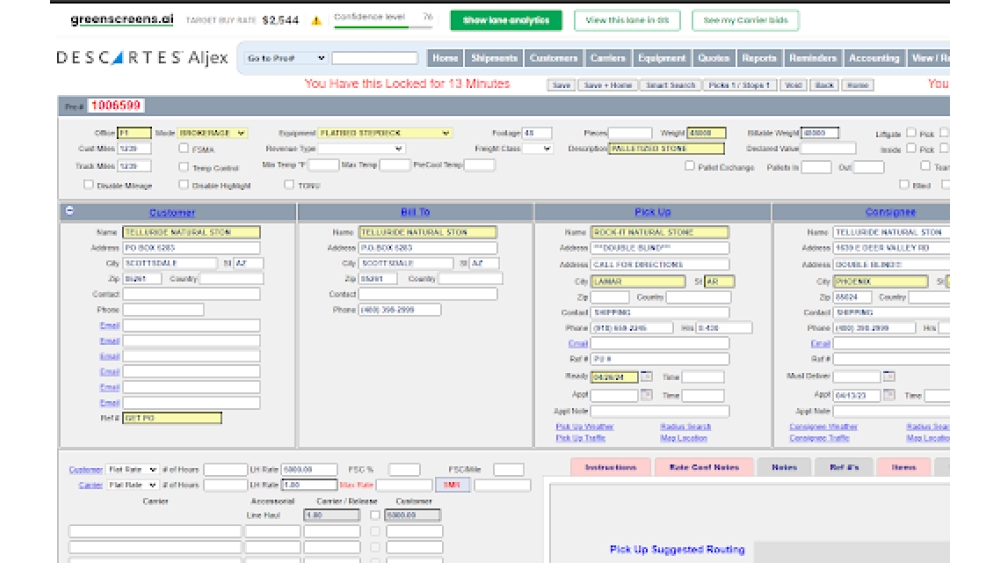This screenshot has height=563, width=1000.
Task: Open the Equipment dropdown showing Flatbed Stepdeck
Action: pyautogui.click(x=385, y=133)
